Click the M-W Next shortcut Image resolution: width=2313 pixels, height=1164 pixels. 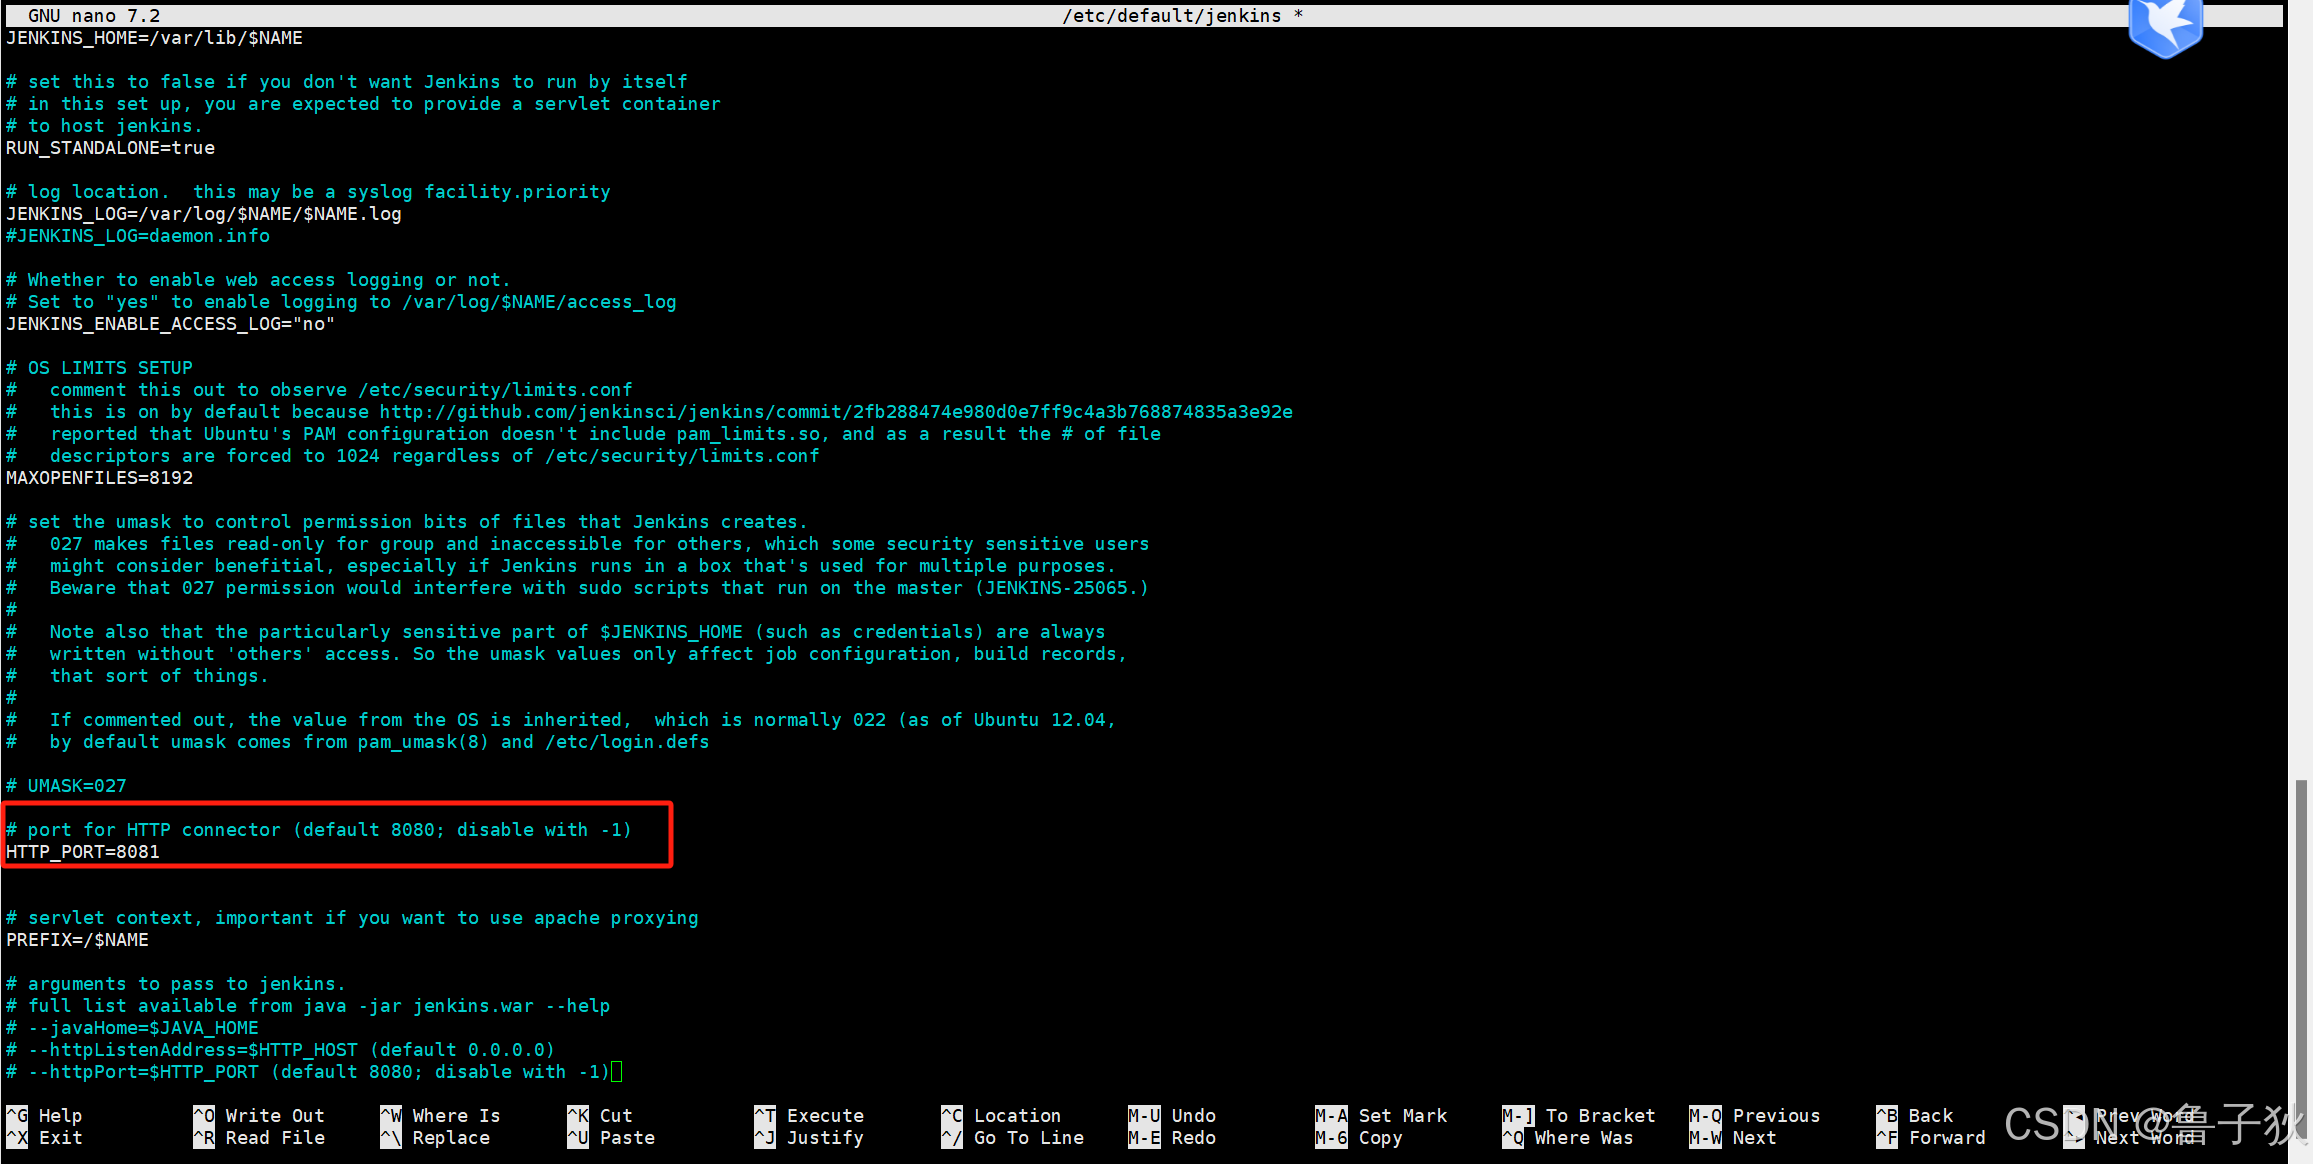click(x=1733, y=1137)
